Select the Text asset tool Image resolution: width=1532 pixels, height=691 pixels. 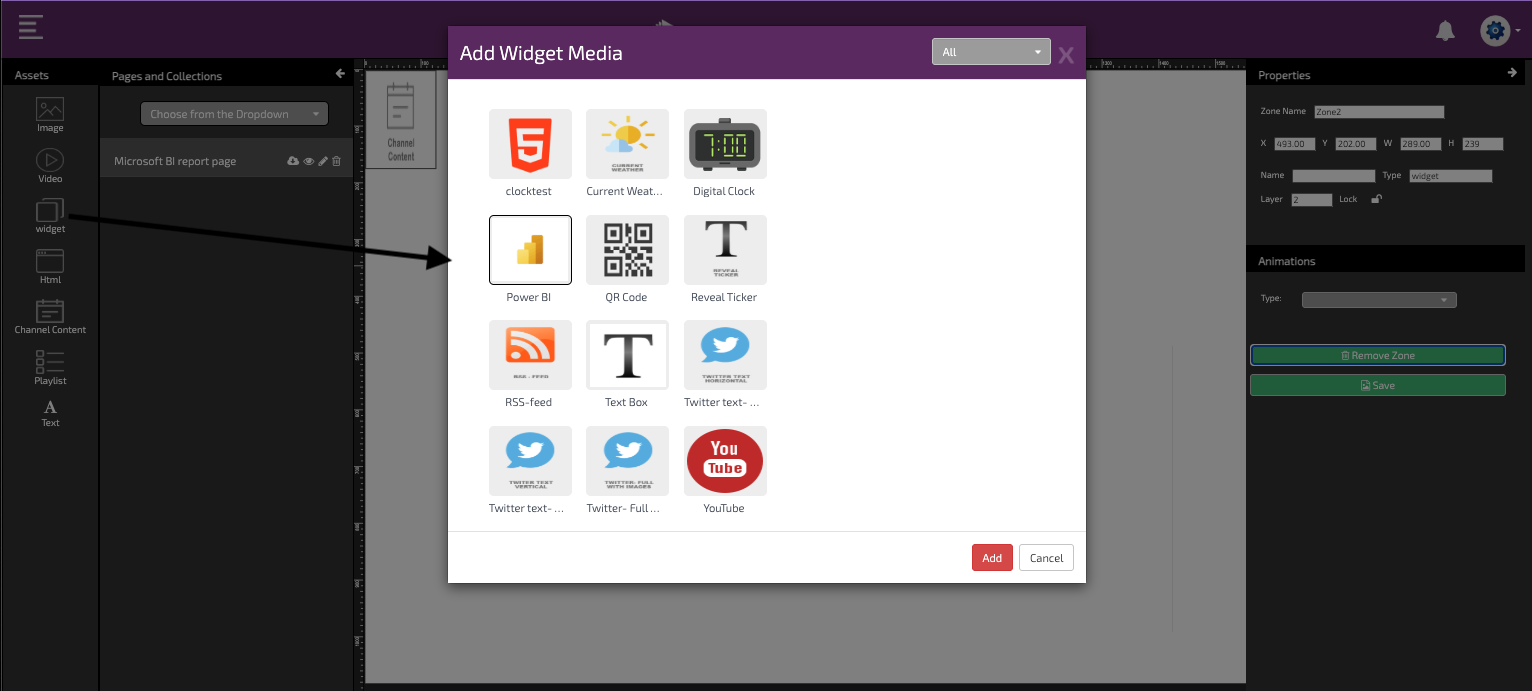tap(50, 414)
